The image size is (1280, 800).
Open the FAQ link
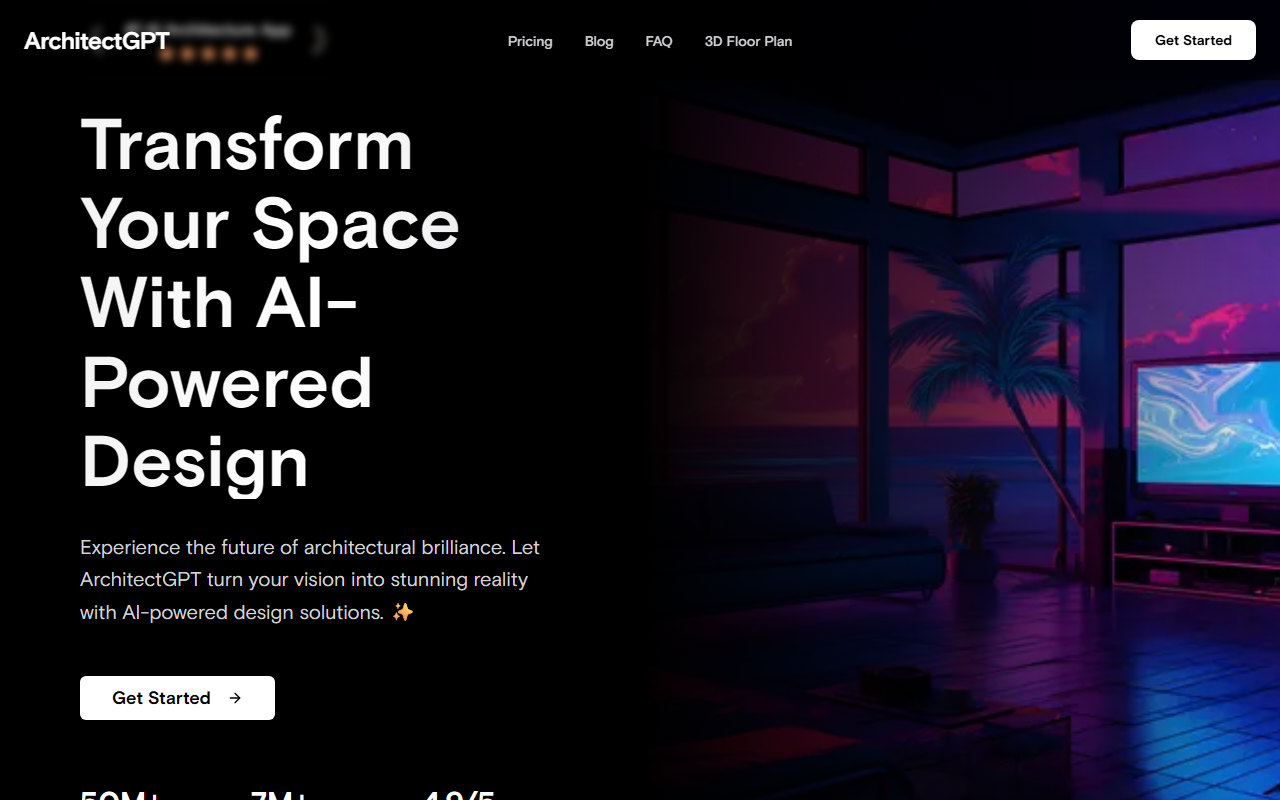coord(659,41)
